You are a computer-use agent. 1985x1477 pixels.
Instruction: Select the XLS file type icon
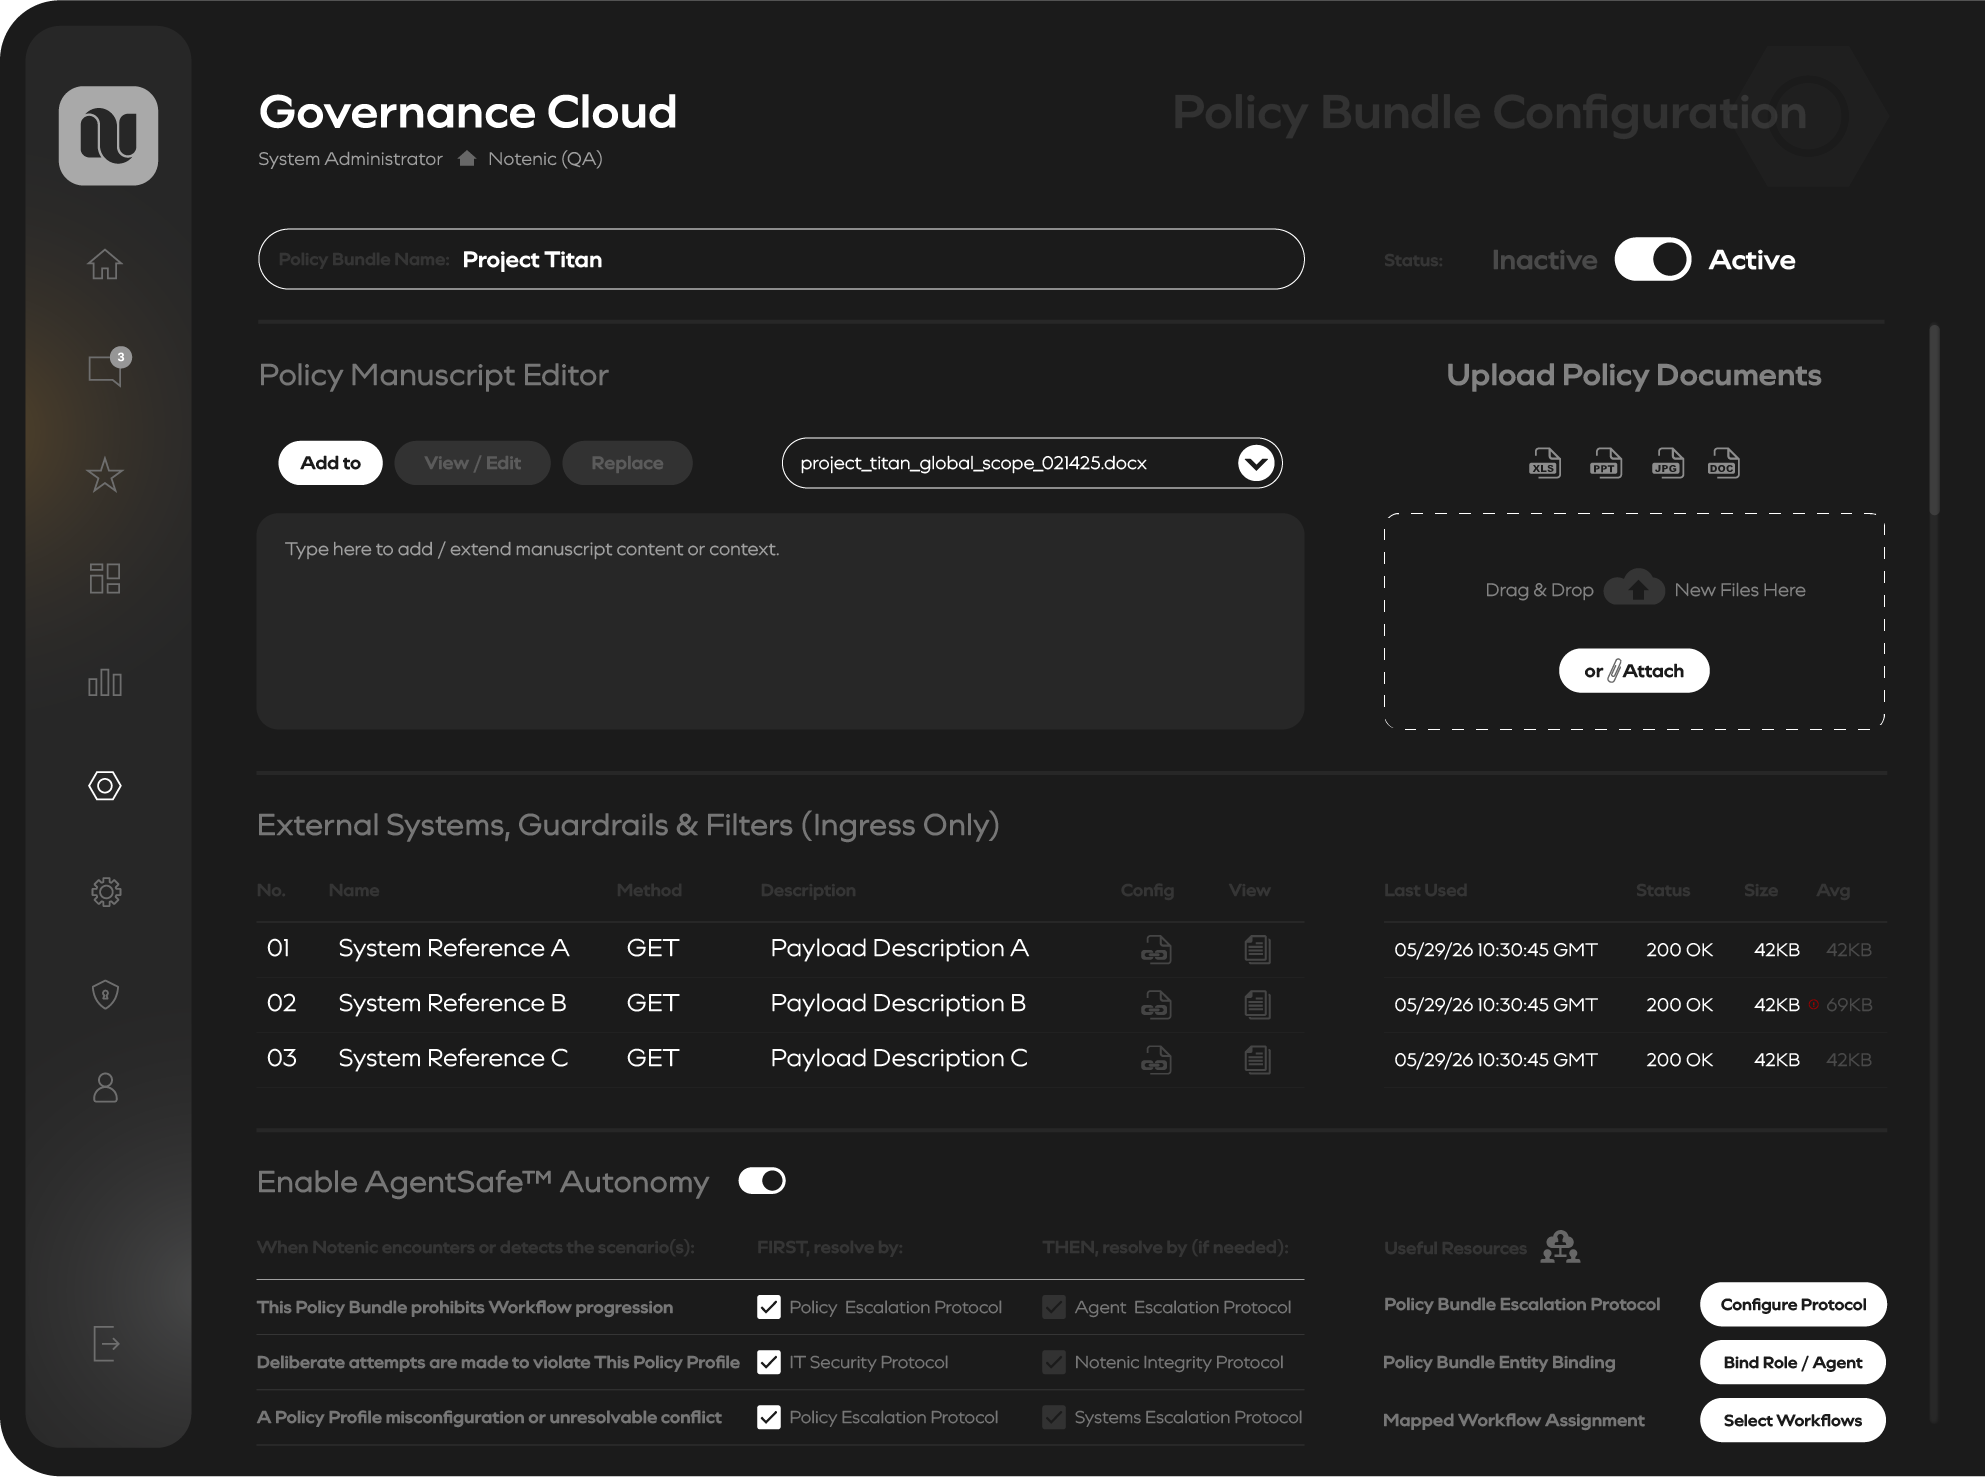click(1545, 463)
